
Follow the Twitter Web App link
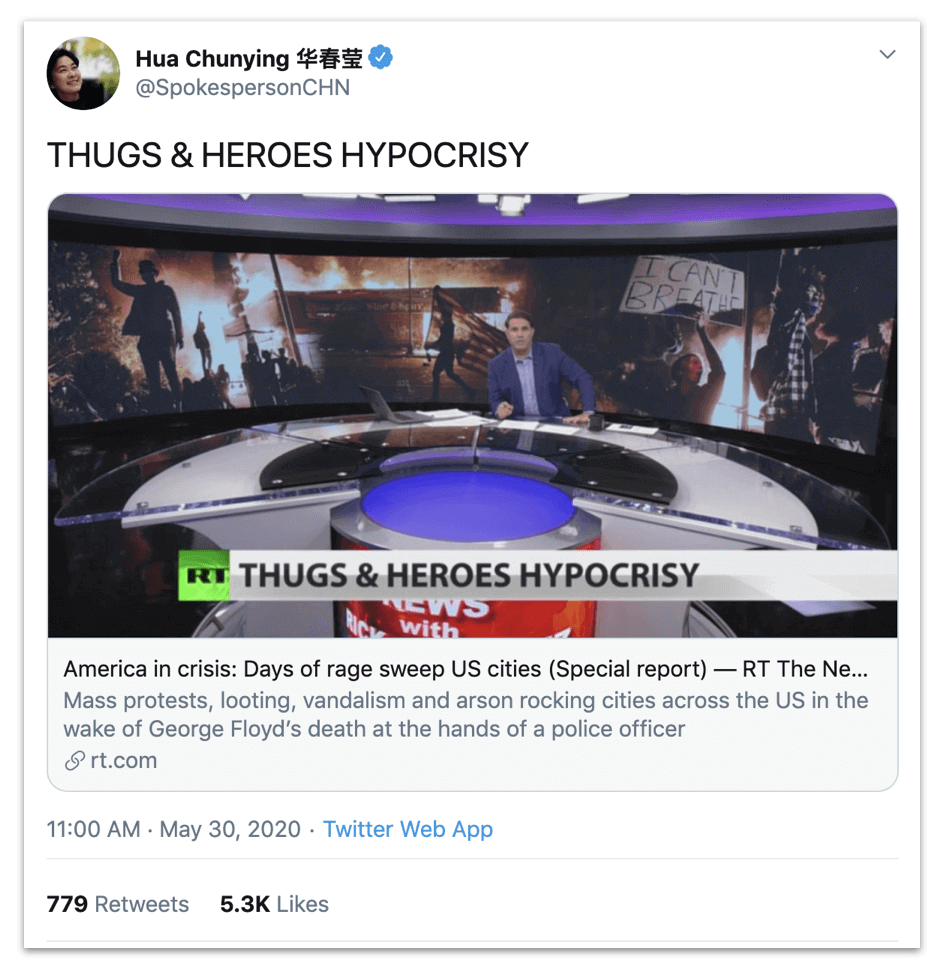point(408,829)
